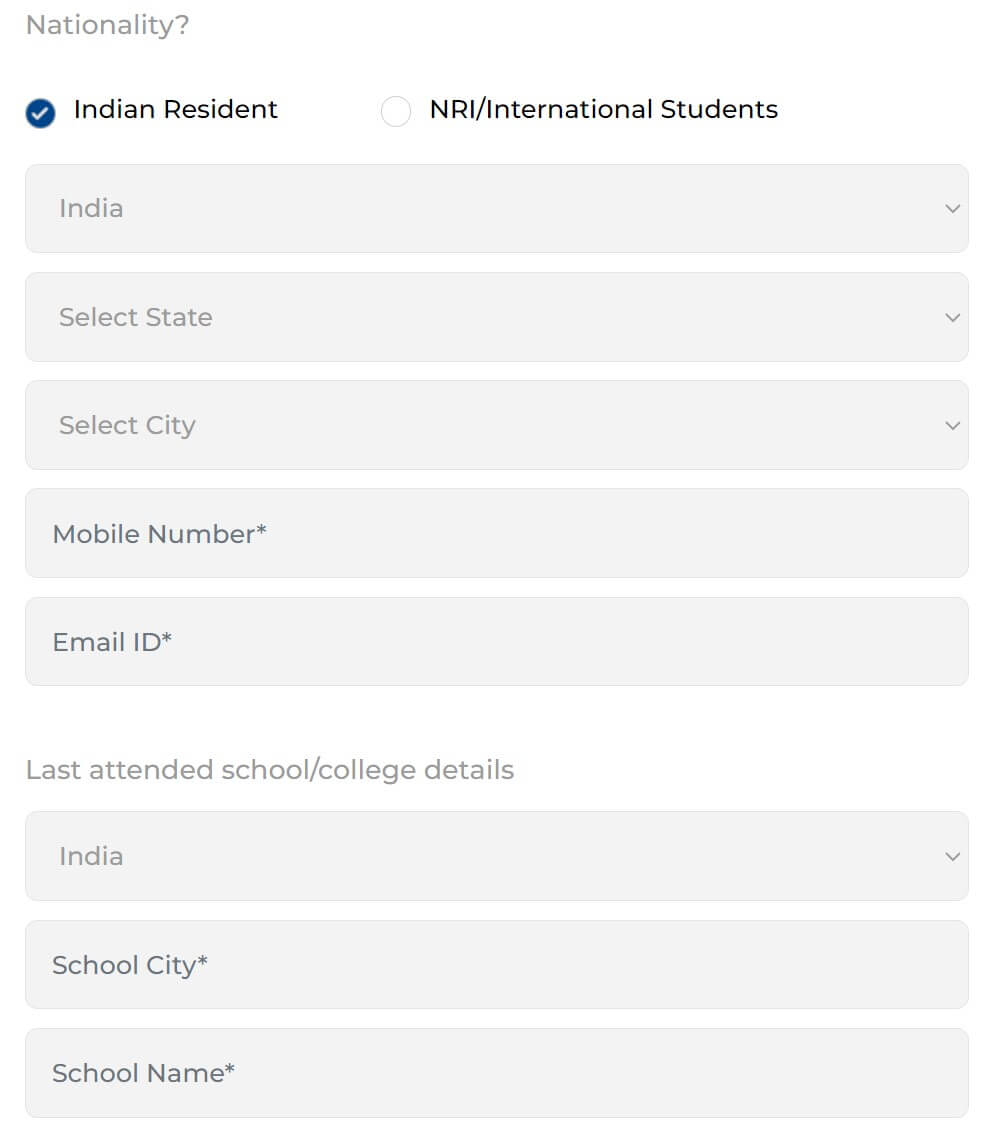Open the Select City dropdown
Image resolution: width=988 pixels, height=1137 pixels.
pyautogui.click(x=497, y=425)
